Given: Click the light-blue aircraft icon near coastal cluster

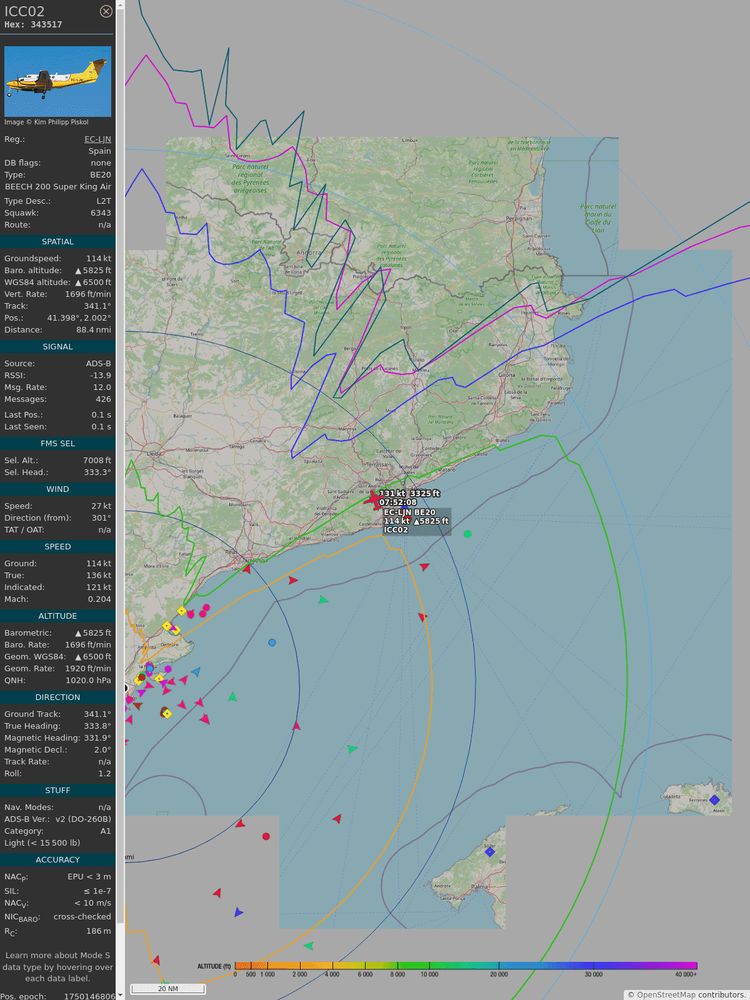Looking at the screenshot, I should pos(196,672).
